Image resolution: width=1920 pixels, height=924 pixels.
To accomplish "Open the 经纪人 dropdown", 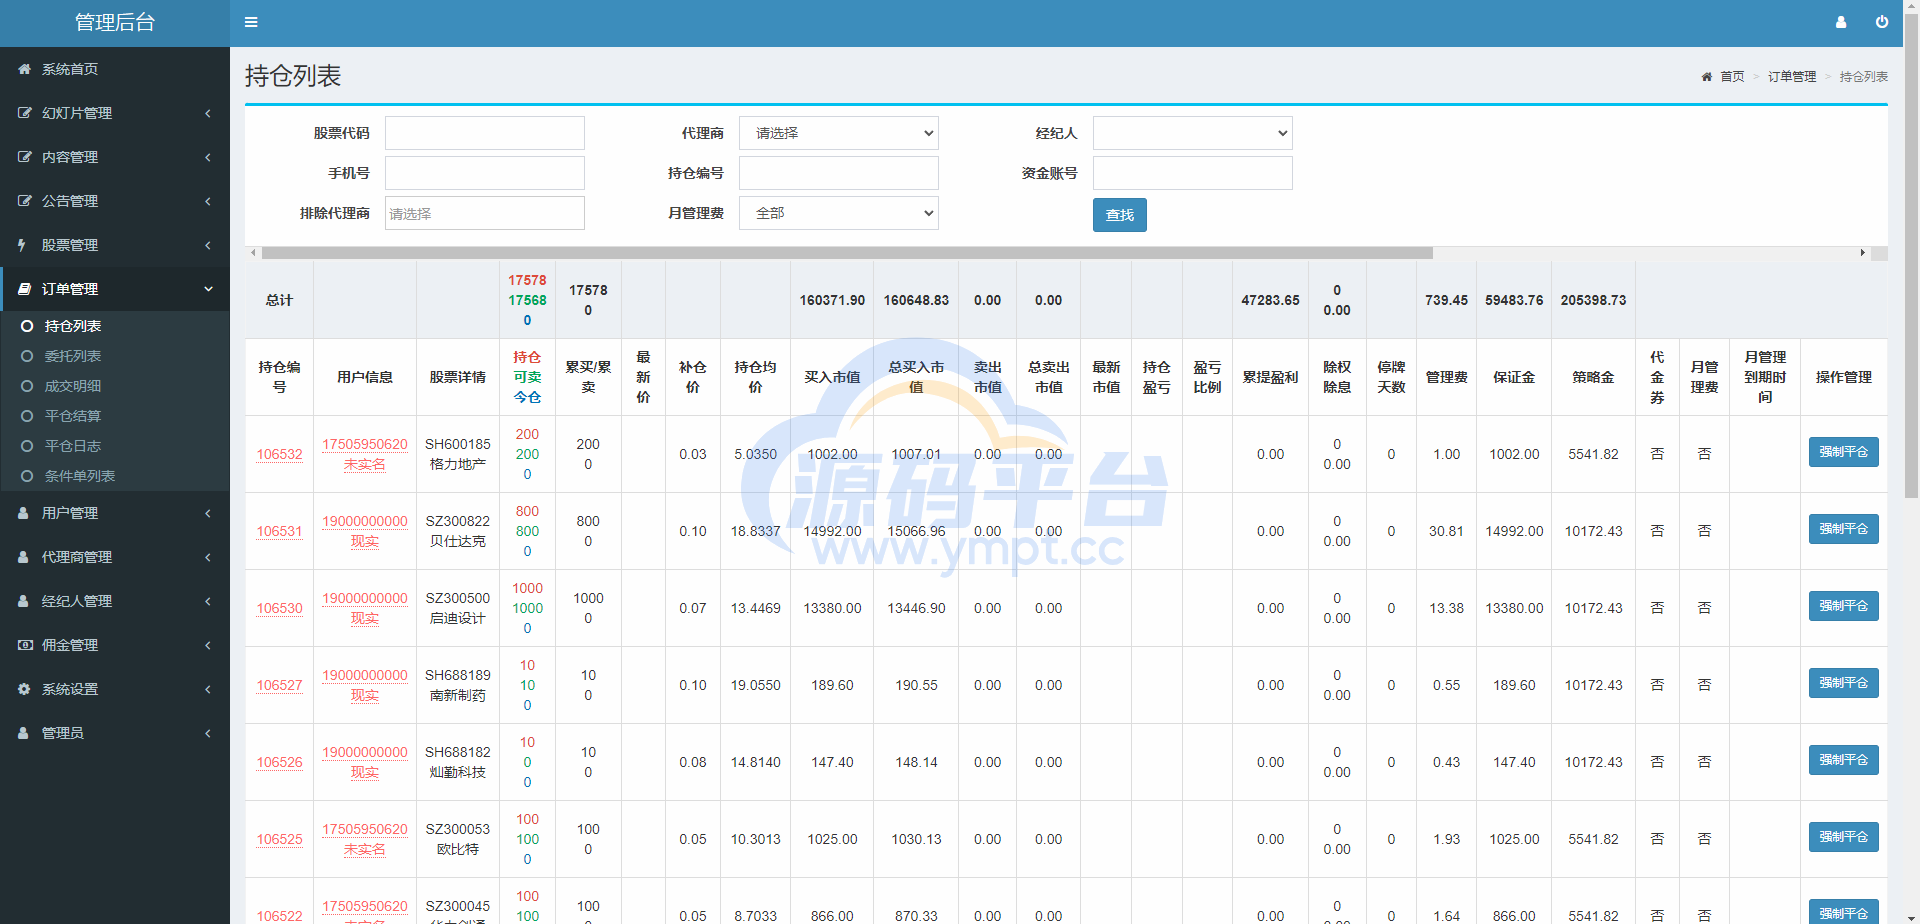I will pyautogui.click(x=1192, y=133).
